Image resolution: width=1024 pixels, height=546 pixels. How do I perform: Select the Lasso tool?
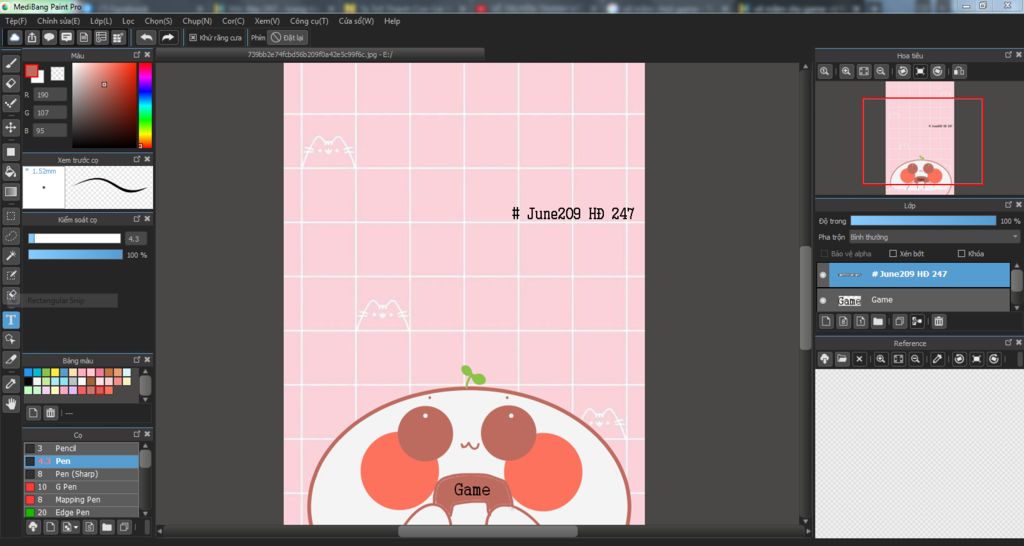11,236
